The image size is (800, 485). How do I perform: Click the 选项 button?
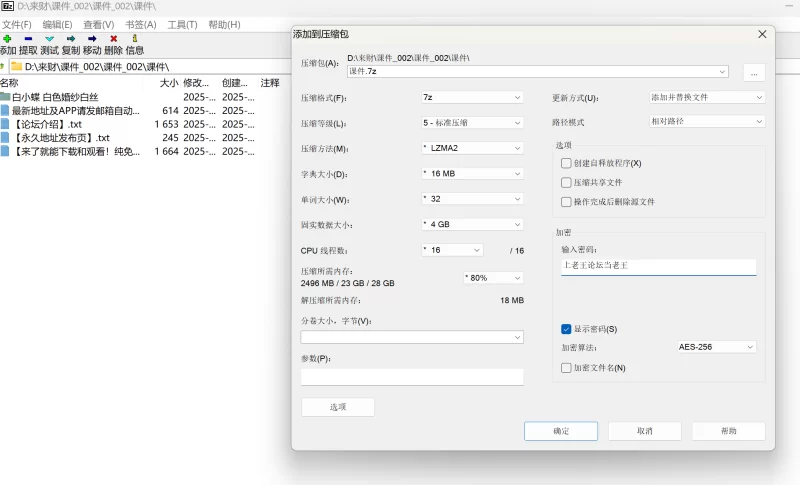pos(338,407)
